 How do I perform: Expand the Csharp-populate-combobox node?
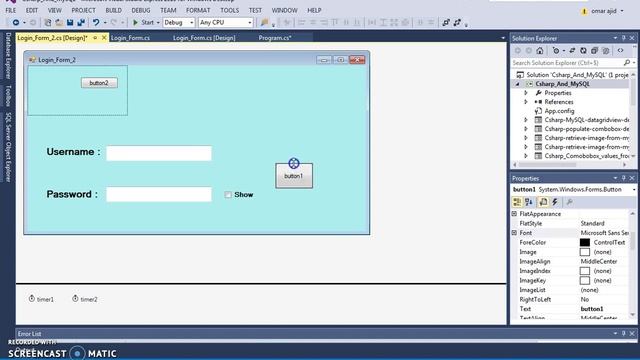(x=526, y=129)
